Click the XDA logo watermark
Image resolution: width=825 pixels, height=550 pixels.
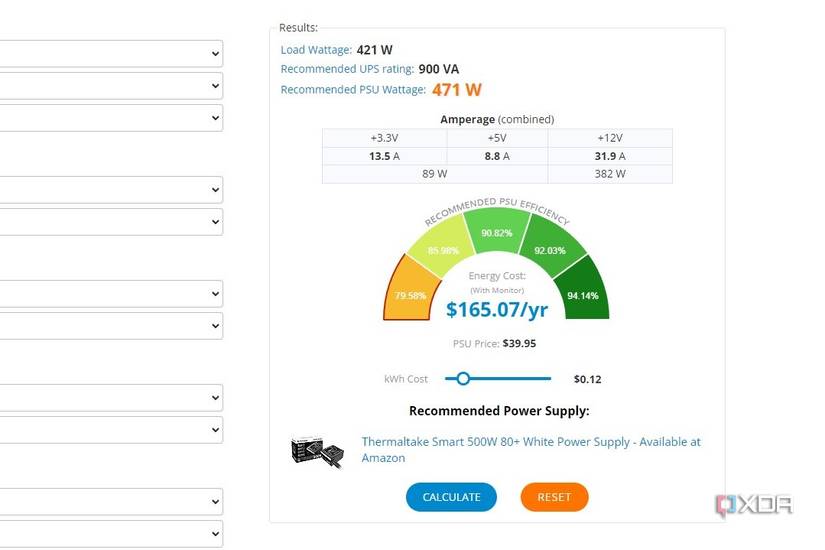(x=754, y=504)
